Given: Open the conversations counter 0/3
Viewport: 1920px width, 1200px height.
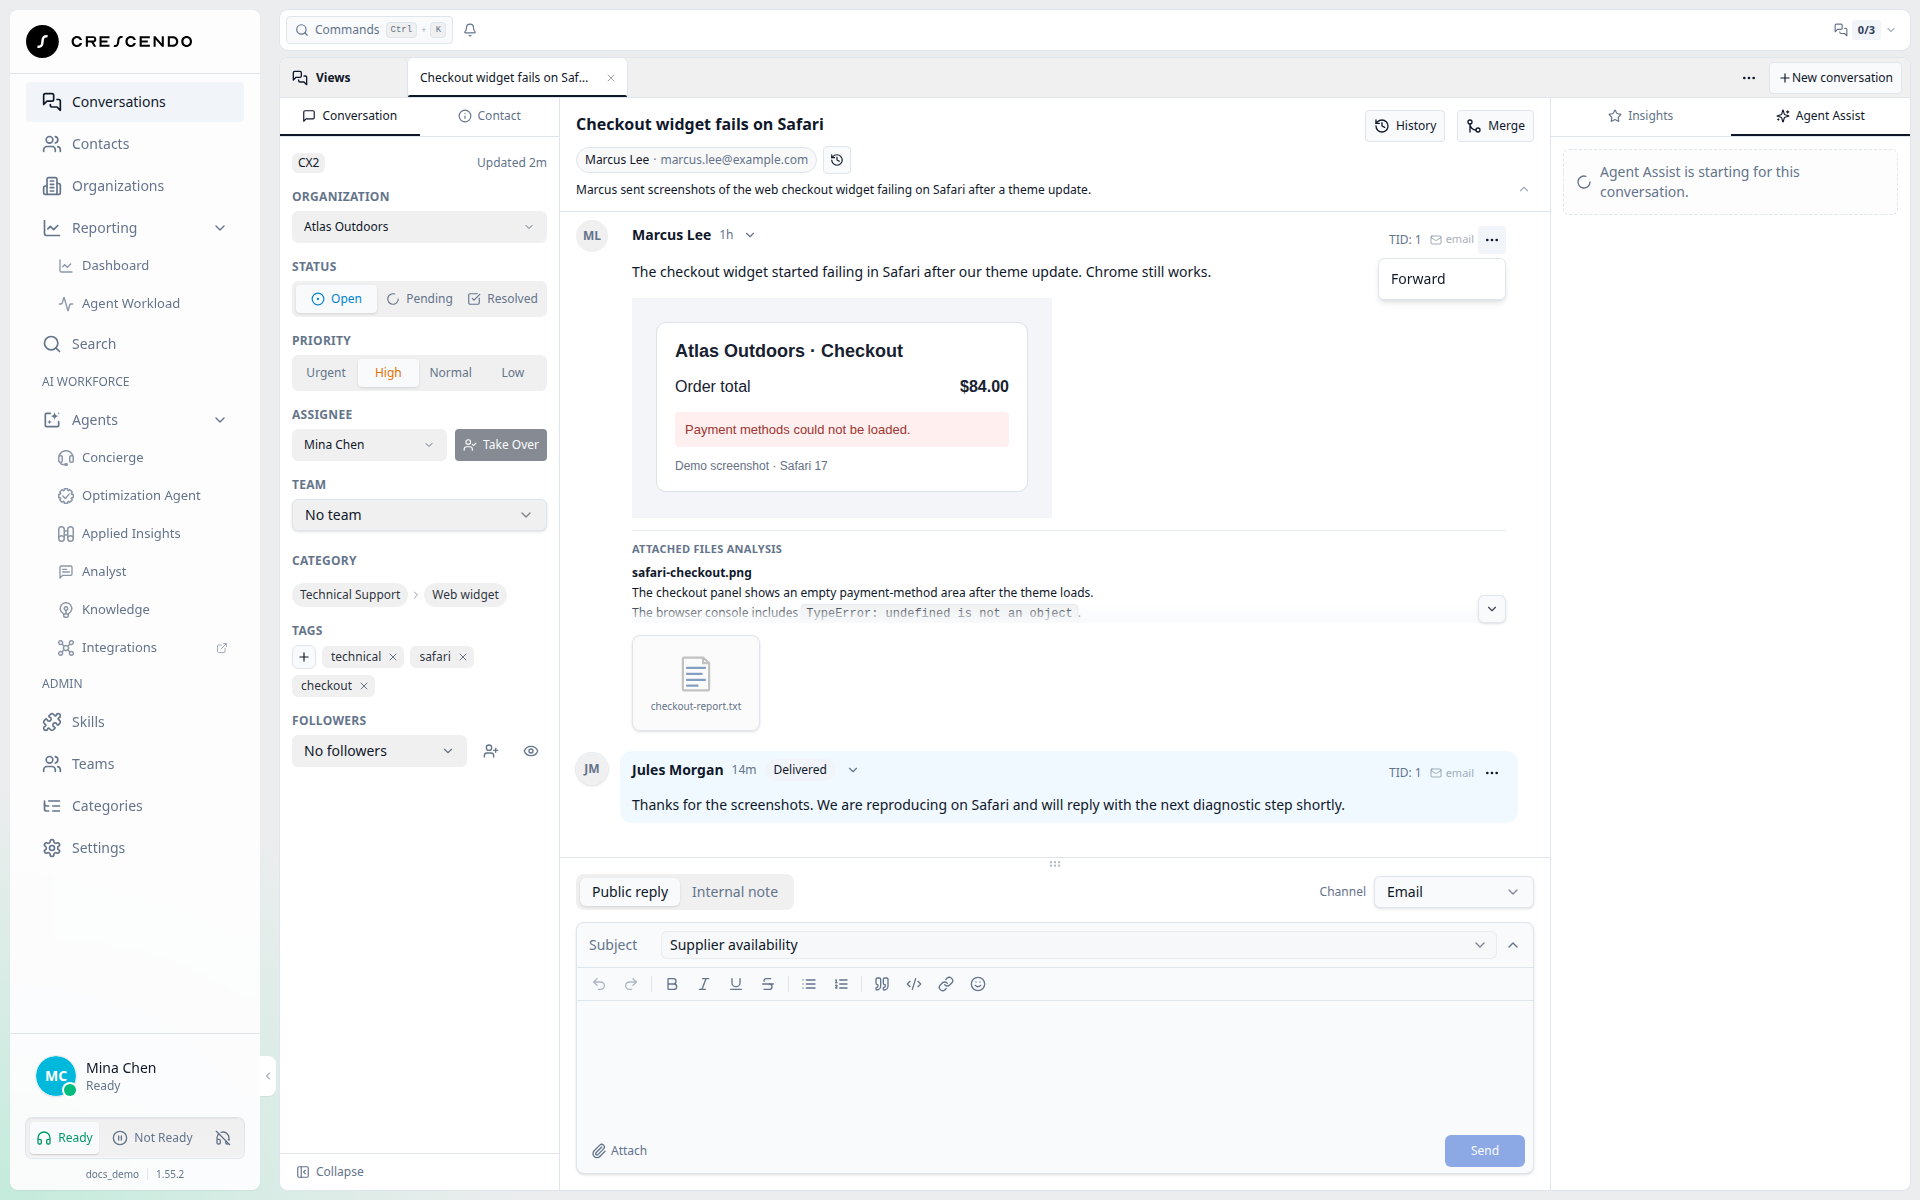Looking at the screenshot, I should 1864,30.
